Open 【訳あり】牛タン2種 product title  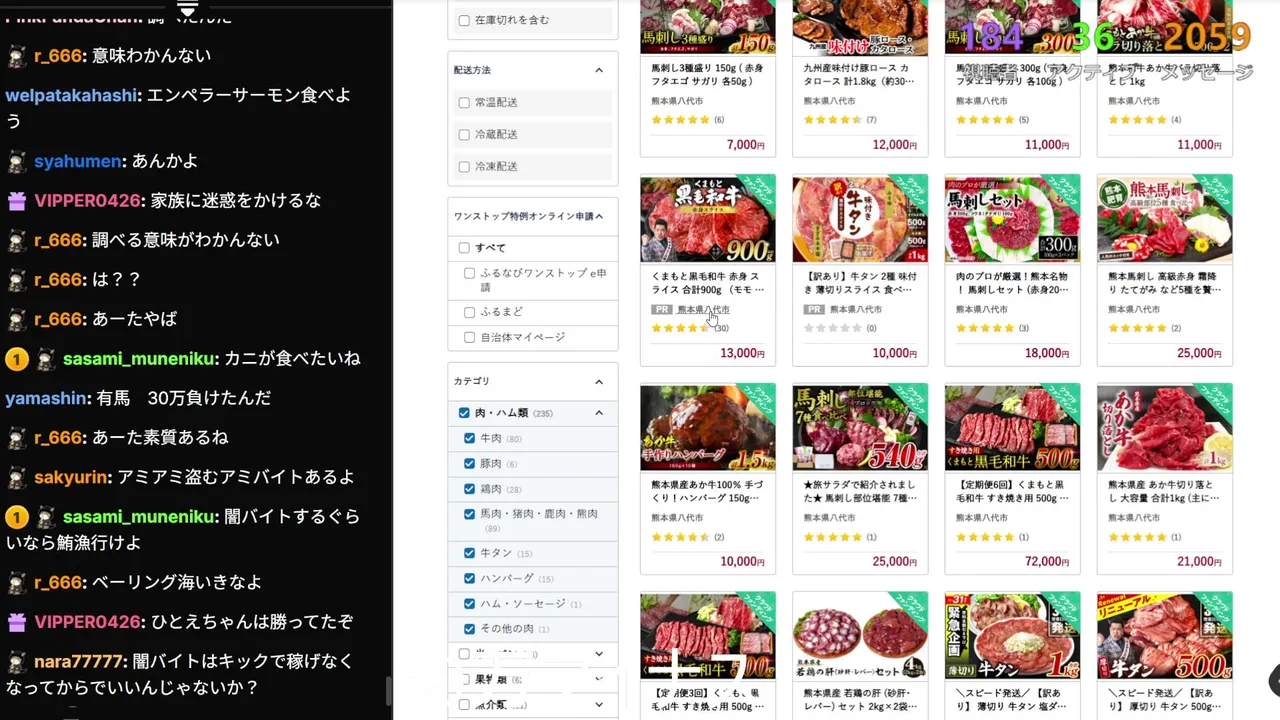(x=860, y=282)
